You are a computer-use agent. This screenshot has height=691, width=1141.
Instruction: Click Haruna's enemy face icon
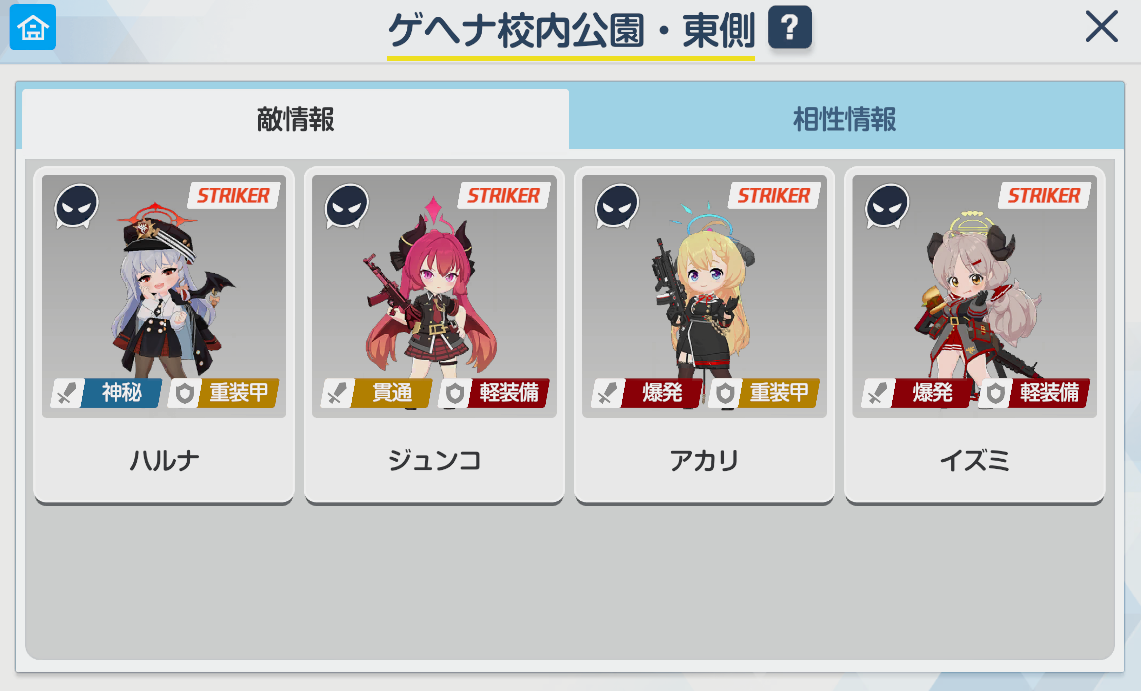coord(76,206)
